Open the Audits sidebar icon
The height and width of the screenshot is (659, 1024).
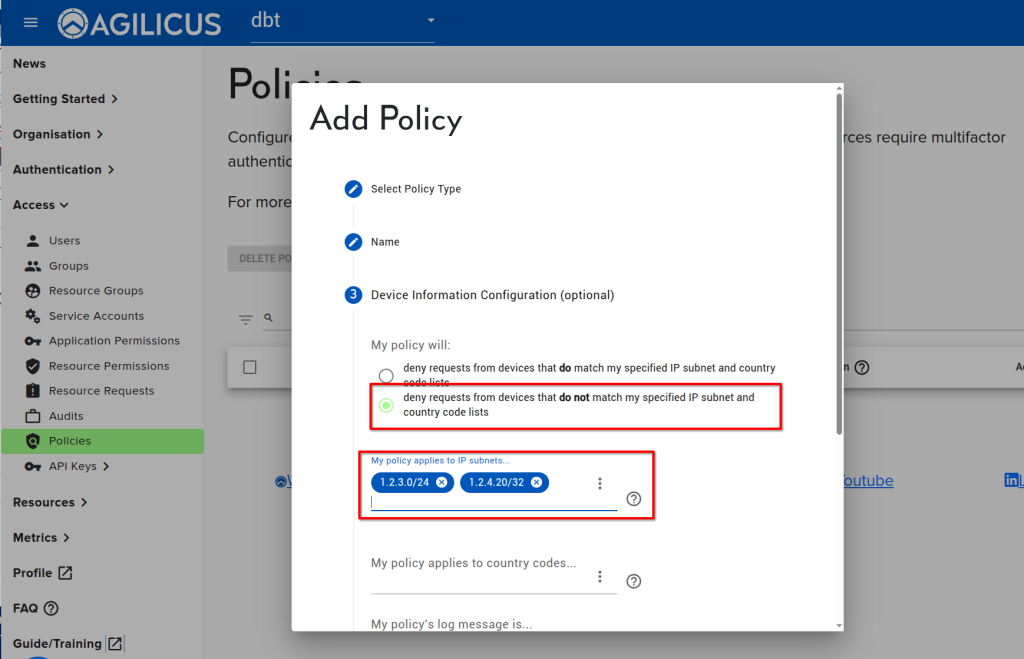(x=34, y=416)
